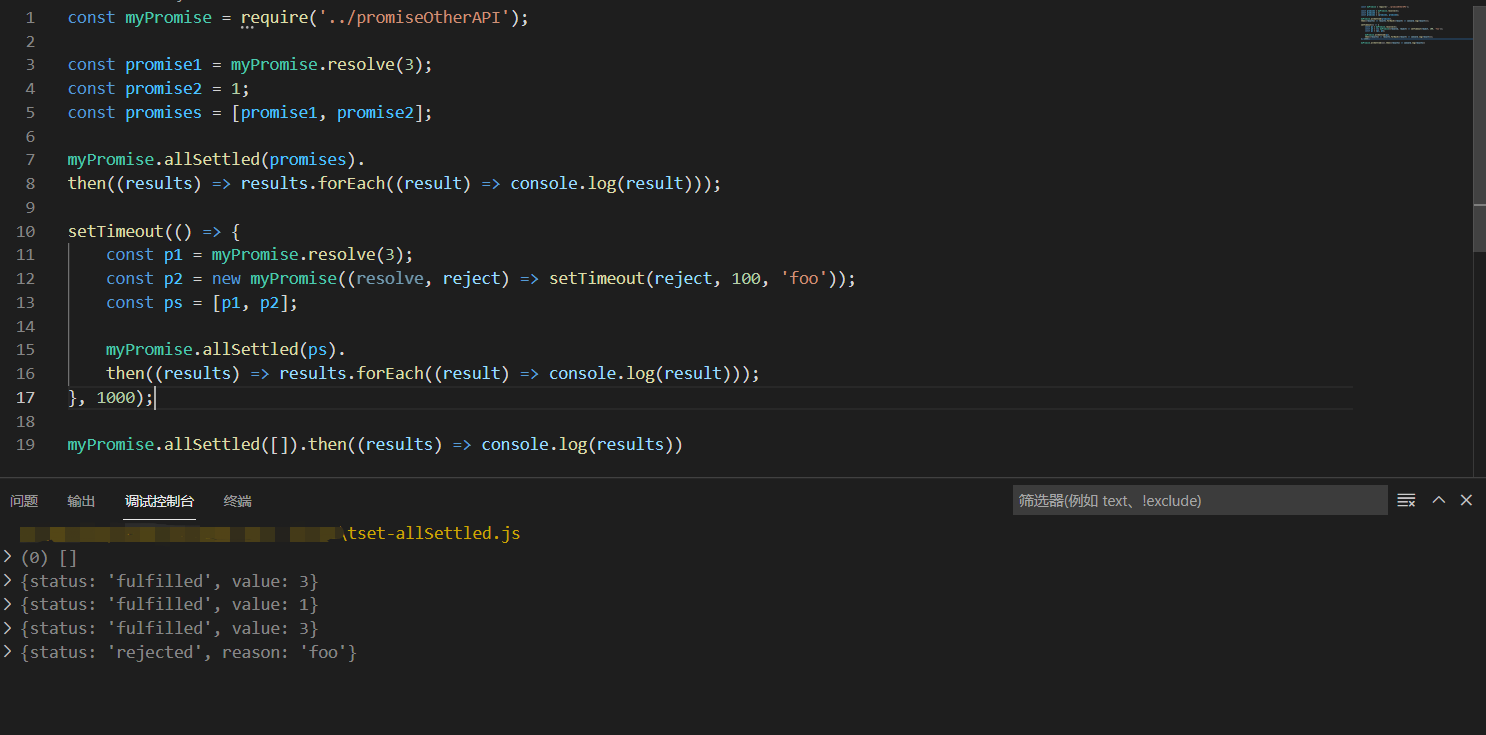
Task: Clear the debug console output
Action: point(1406,501)
